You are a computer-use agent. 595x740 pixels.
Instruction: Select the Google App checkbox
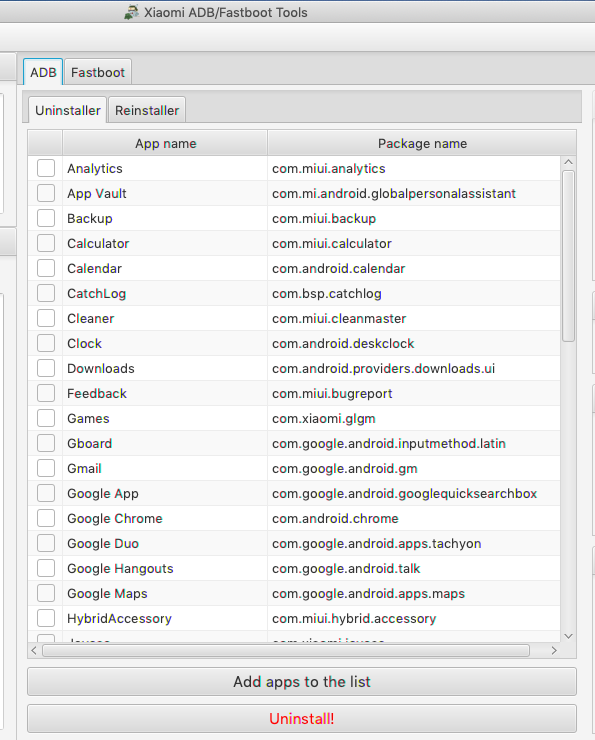coord(46,493)
